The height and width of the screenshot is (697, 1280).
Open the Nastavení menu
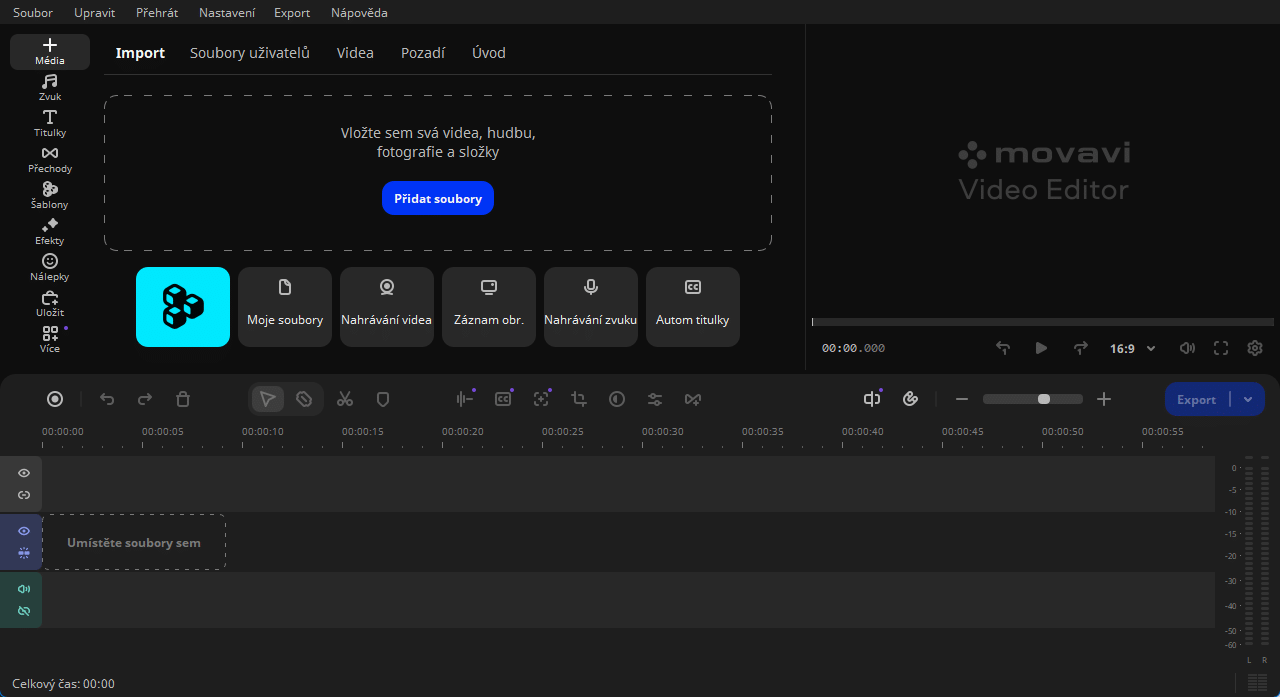click(227, 13)
